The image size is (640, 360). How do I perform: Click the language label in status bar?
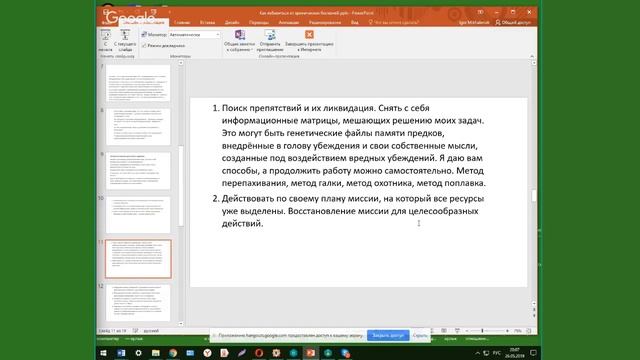point(151,331)
